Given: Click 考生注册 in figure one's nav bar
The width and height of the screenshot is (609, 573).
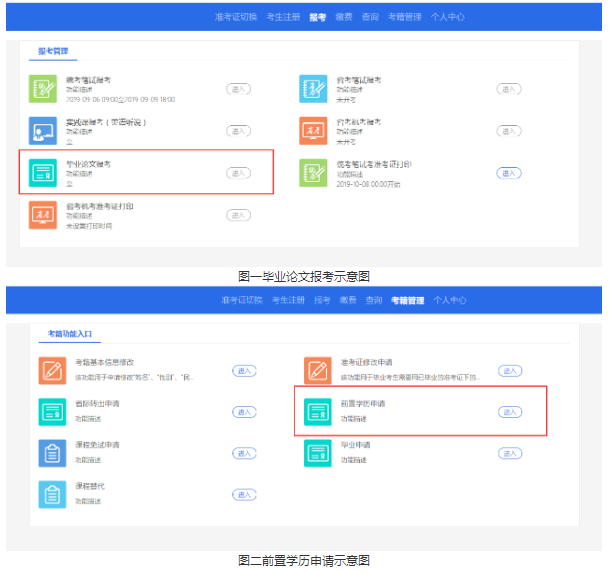Looking at the screenshot, I should (283, 17).
